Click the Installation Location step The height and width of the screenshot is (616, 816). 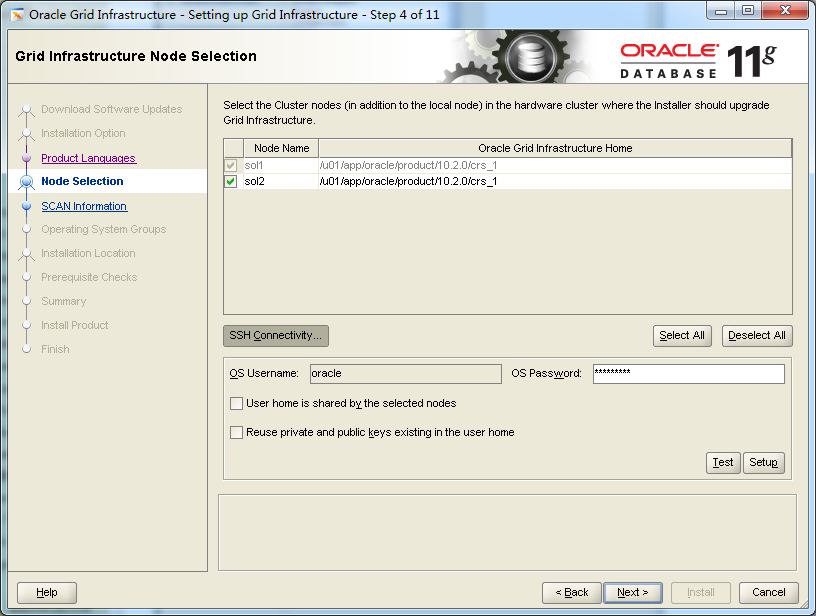coord(88,253)
